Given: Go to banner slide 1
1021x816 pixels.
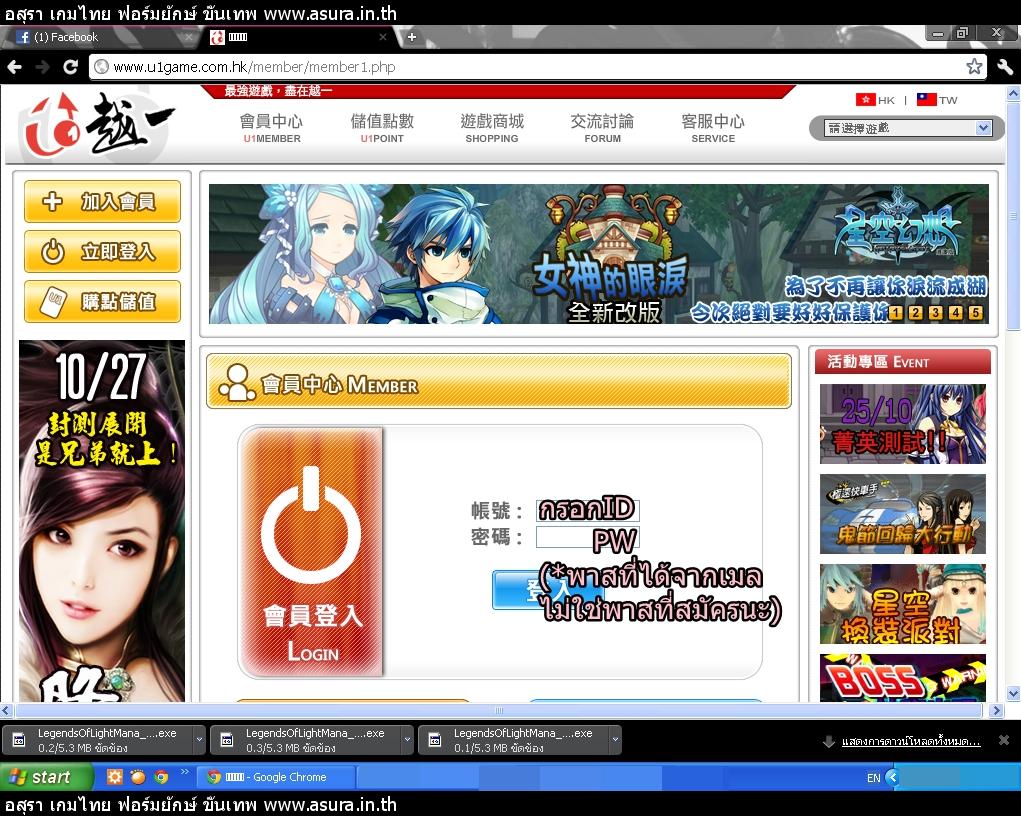Looking at the screenshot, I should click(896, 313).
